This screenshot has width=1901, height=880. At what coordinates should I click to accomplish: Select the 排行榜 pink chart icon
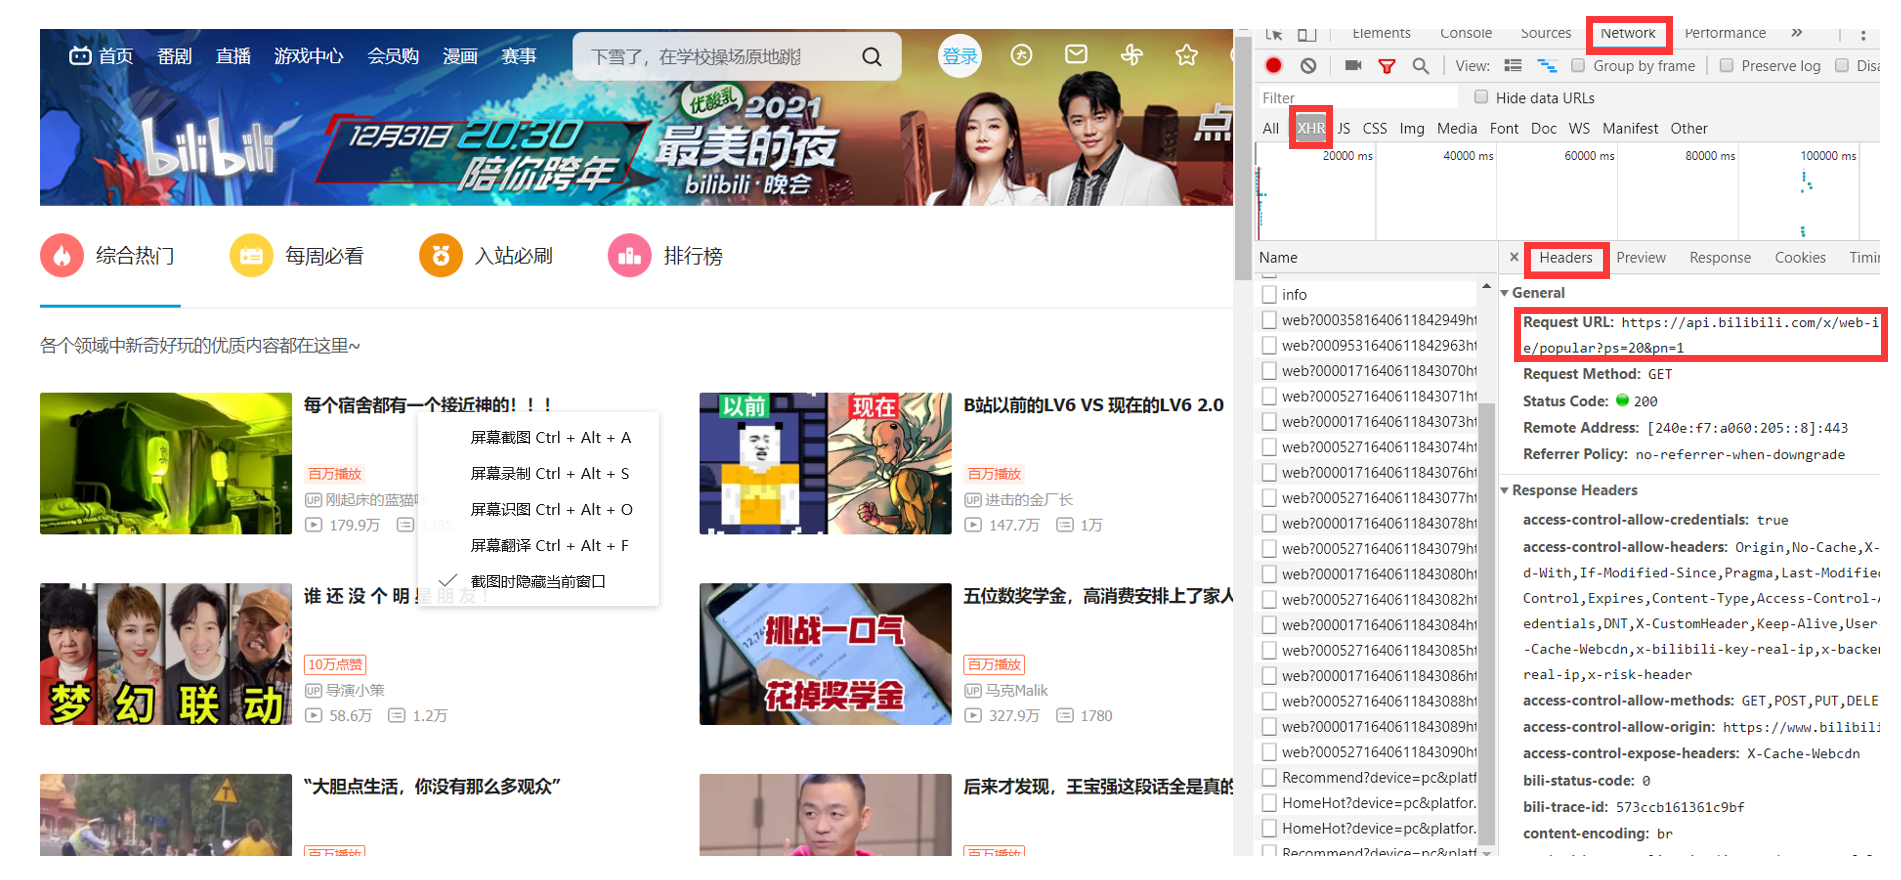click(630, 256)
